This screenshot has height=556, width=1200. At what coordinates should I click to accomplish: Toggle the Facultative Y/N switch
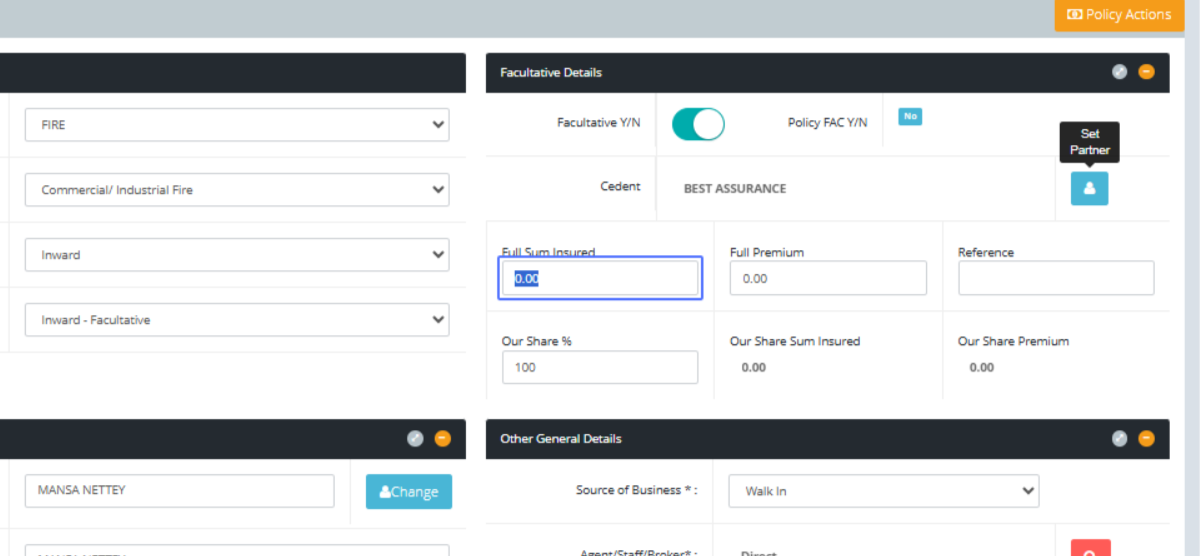tap(698, 124)
